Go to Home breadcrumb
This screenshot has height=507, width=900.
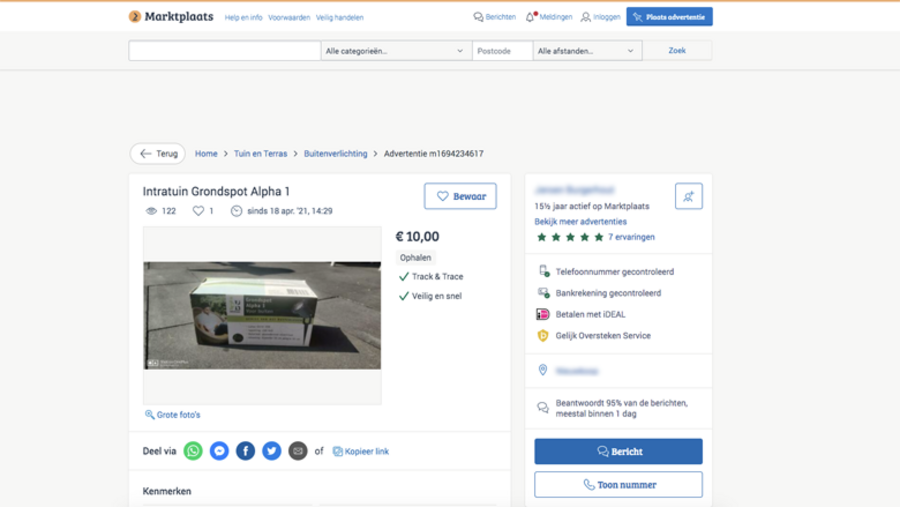pyautogui.click(x=206, y=153)
